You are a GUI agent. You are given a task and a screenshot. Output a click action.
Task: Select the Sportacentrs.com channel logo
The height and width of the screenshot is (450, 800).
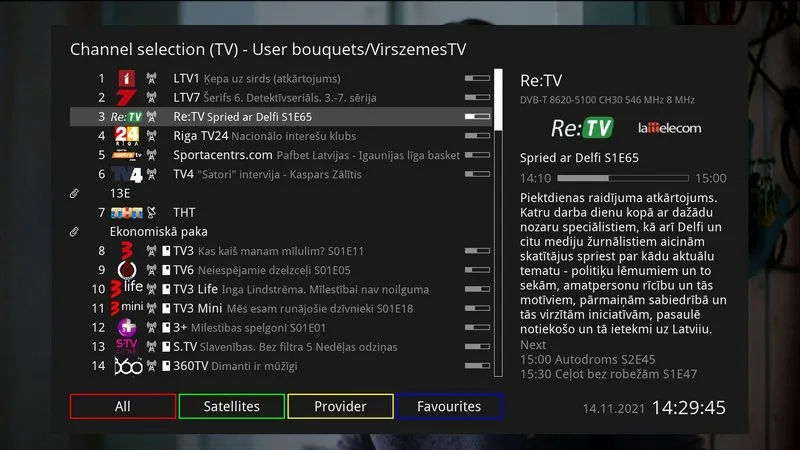127,155
